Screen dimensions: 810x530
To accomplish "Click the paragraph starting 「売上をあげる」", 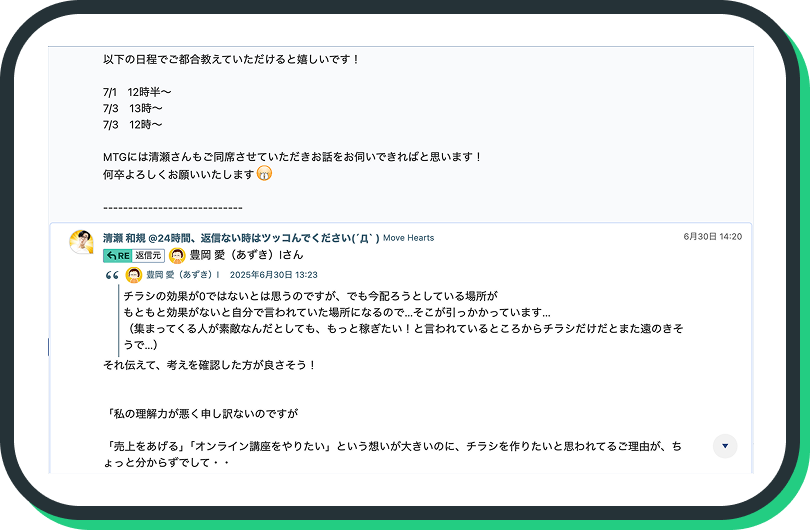I will coord(393,454).
